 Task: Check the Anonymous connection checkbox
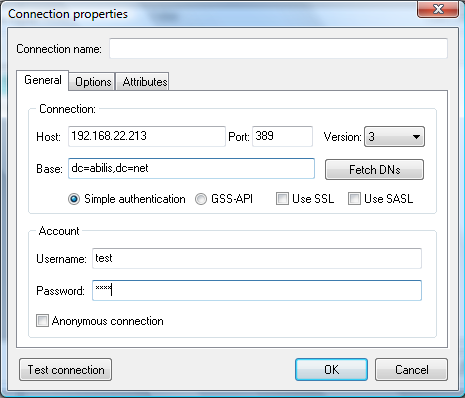pos(42,321)
